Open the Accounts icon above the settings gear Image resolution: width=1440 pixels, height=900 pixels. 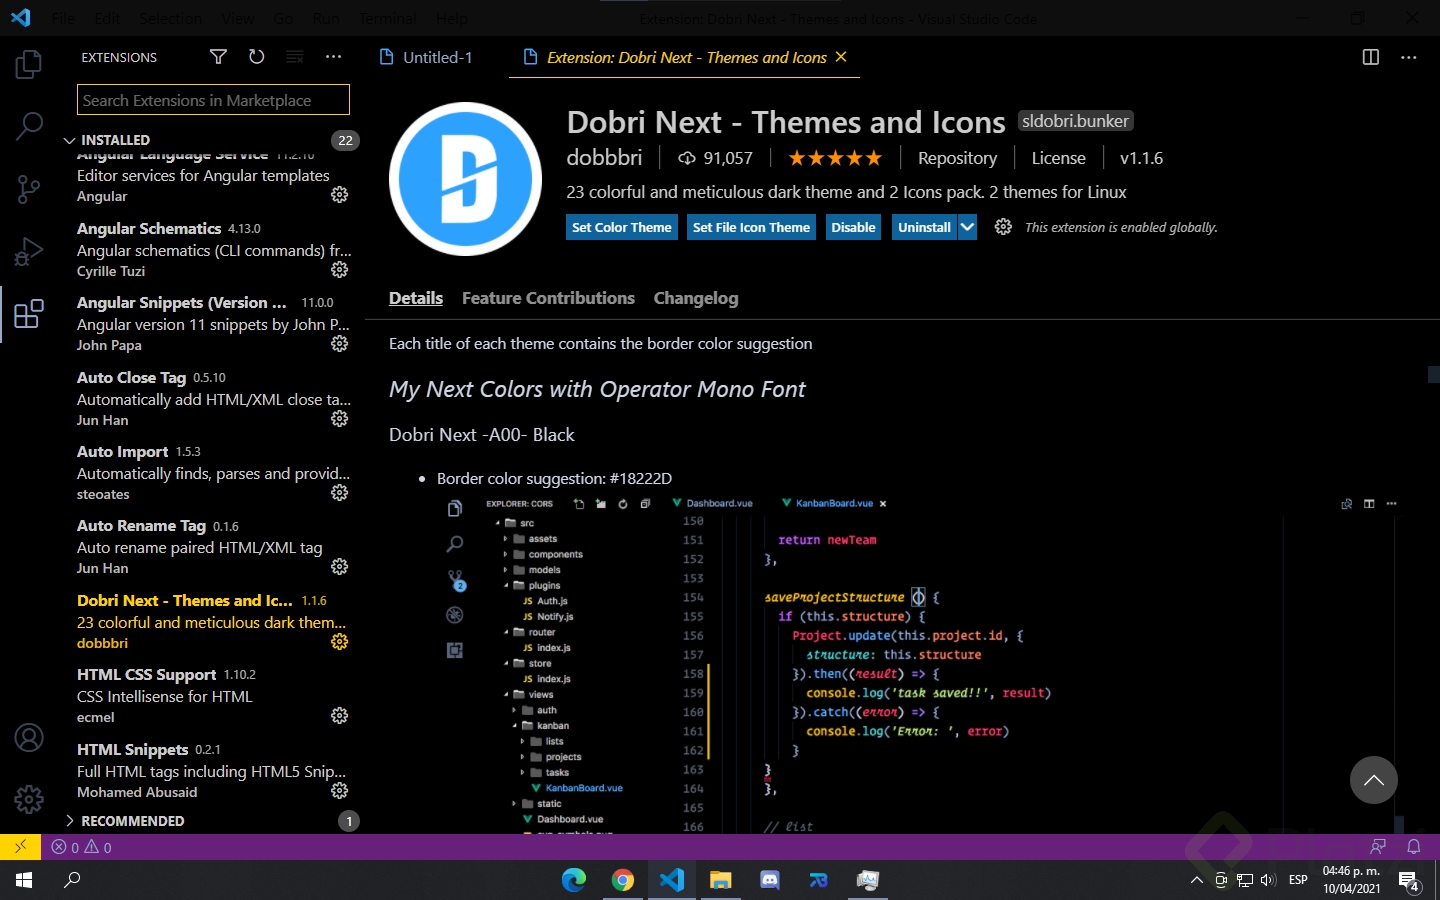(28, 737)
